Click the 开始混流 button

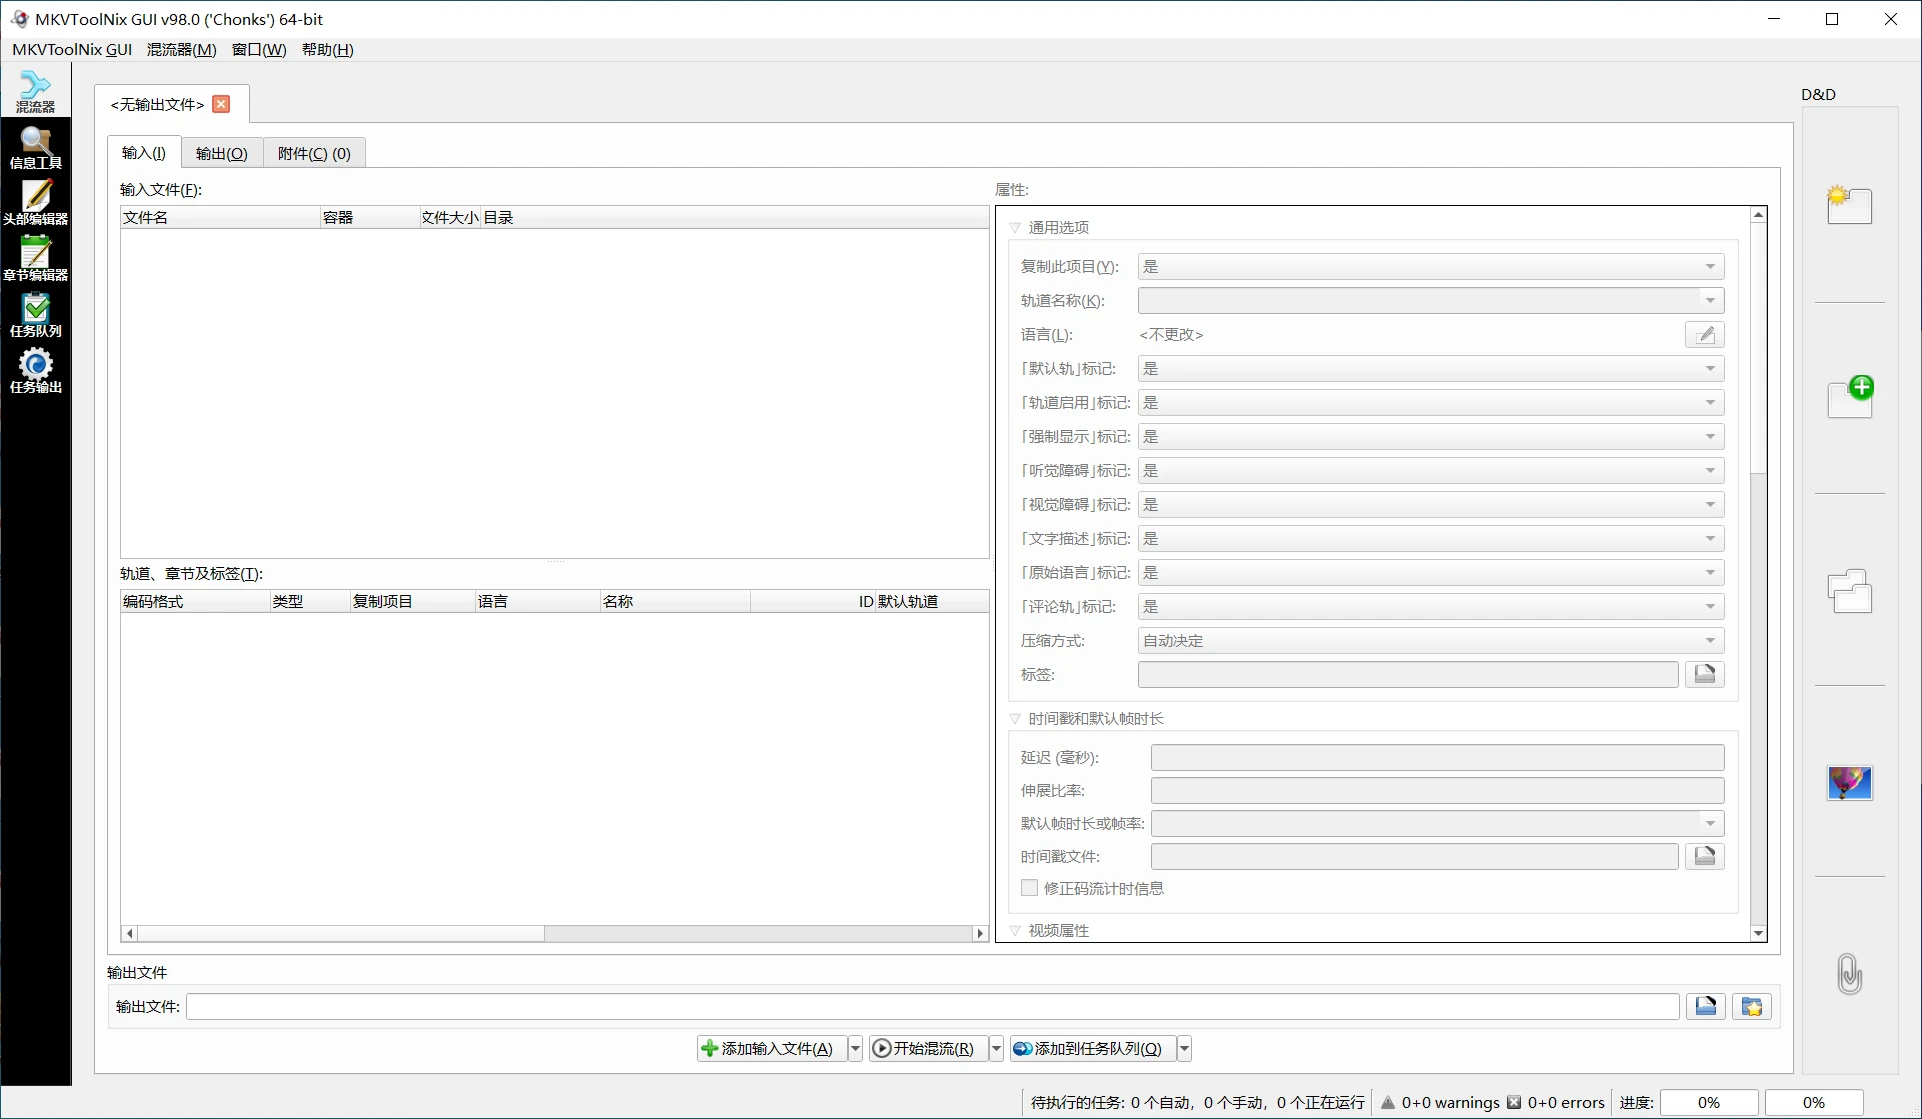(x=926, y=1048)
